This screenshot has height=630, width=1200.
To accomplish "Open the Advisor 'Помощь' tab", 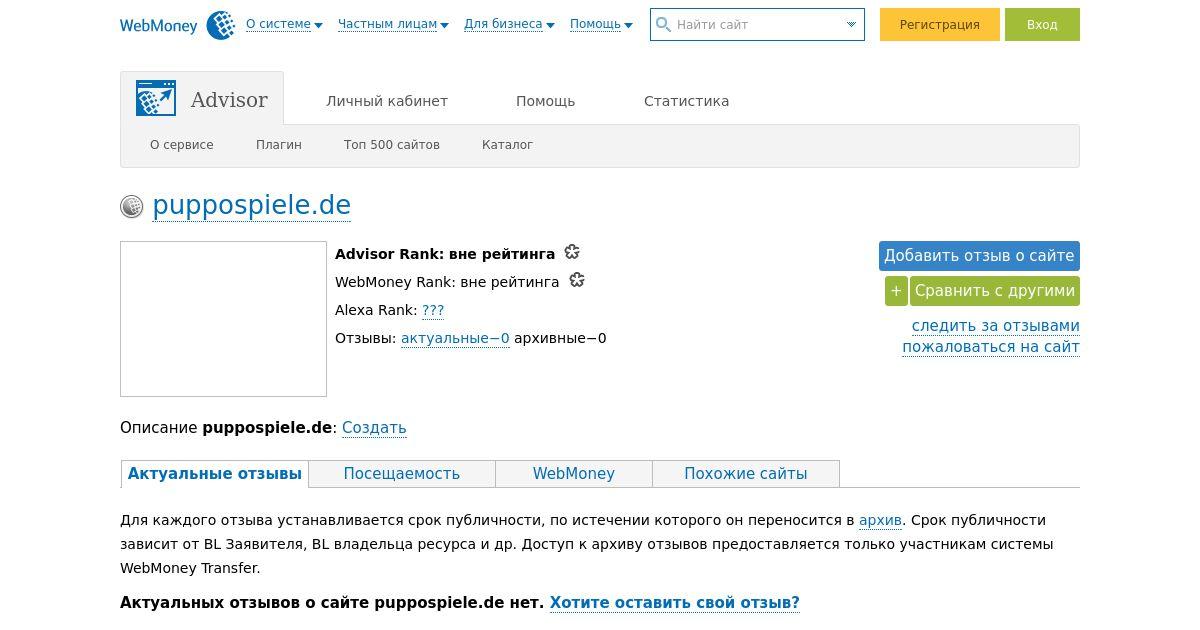I will (545, 101).
